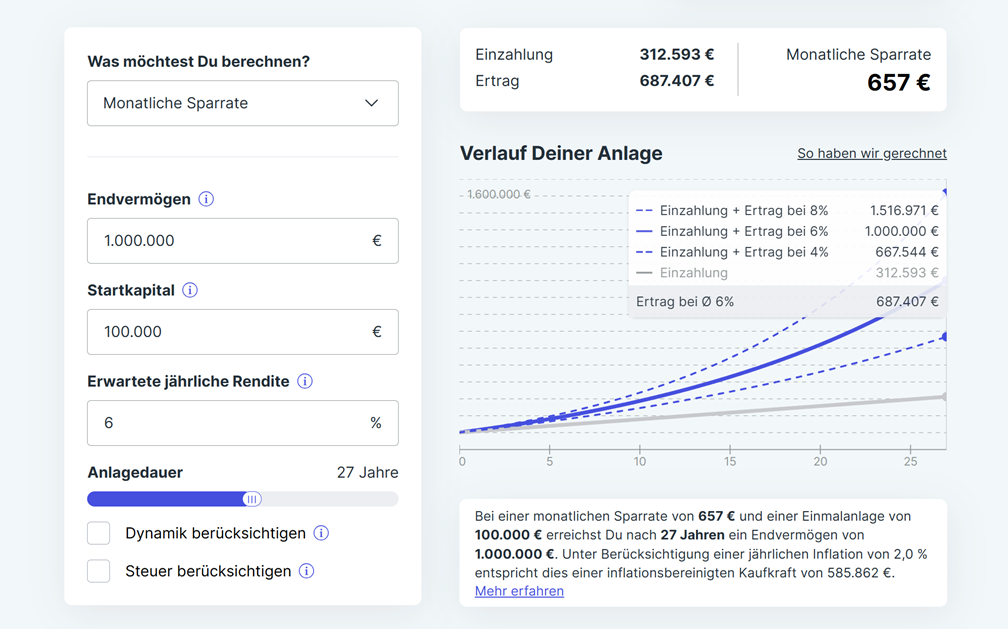Click the dropdown chevron arrow
The width and height of the screenshot is (1008, 629).
tap(371, 103)
